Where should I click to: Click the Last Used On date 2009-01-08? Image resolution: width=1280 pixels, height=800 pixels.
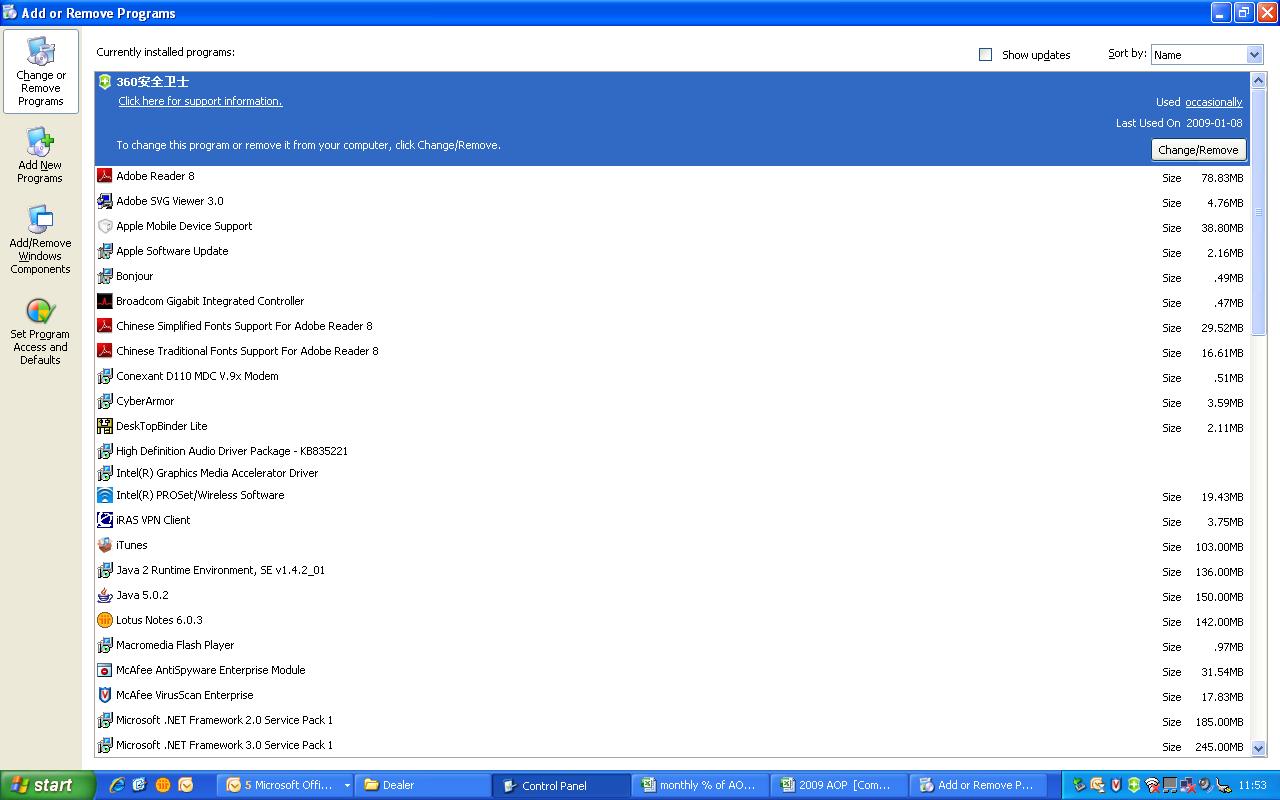click(1214, 123)
